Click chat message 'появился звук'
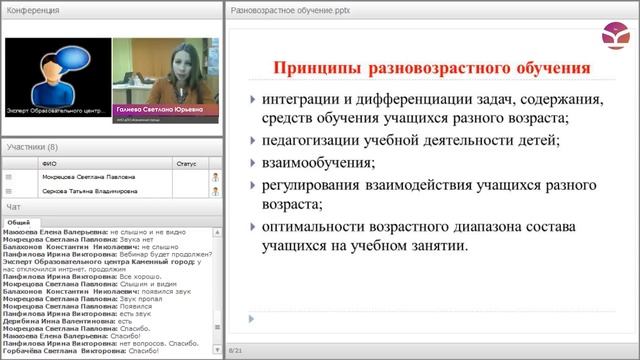640x360 pixels. (166, 291)
